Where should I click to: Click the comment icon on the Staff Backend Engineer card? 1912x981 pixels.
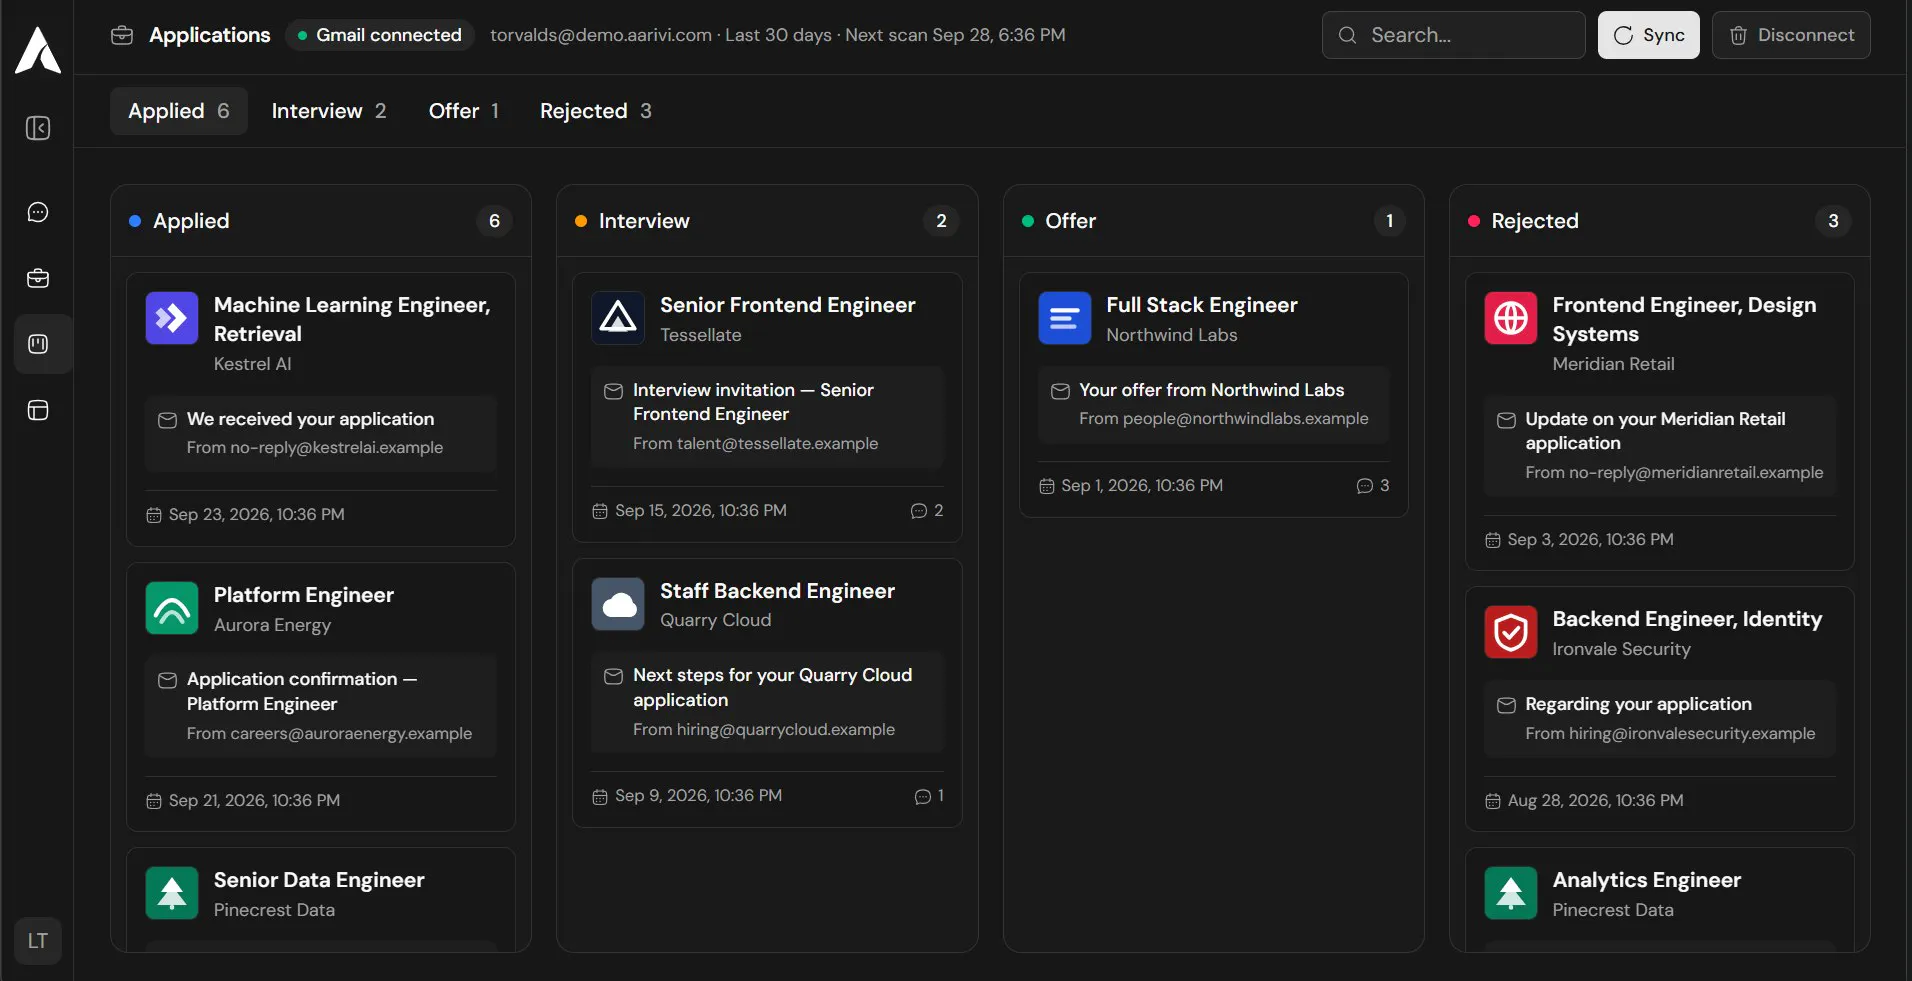(923, 796)
